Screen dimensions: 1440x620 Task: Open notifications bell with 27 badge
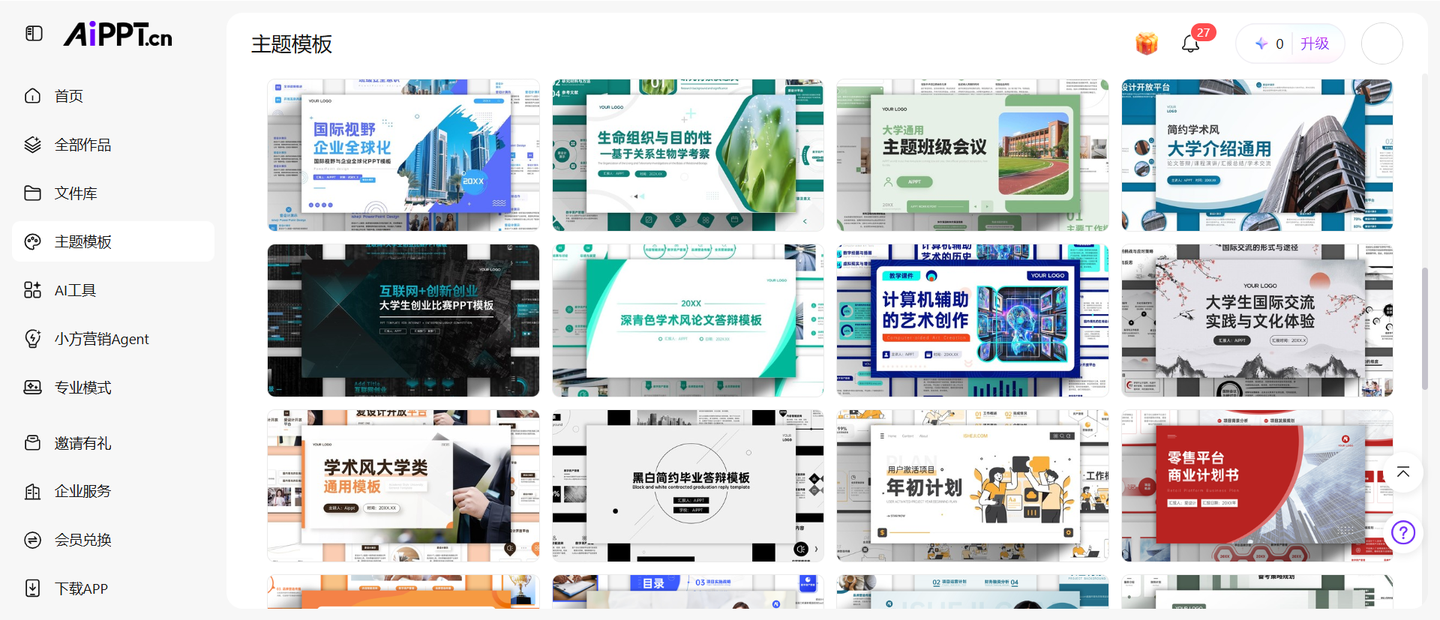1190,44
